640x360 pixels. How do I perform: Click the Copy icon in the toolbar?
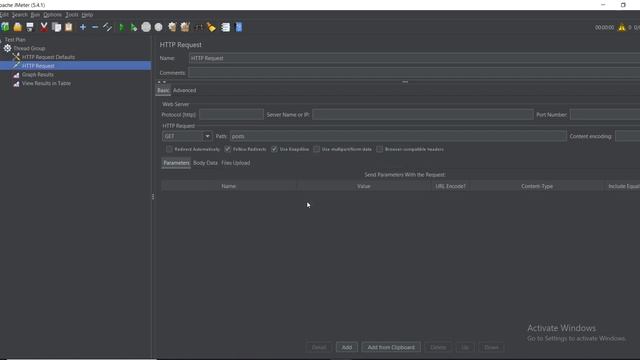[x=56, y=27]
